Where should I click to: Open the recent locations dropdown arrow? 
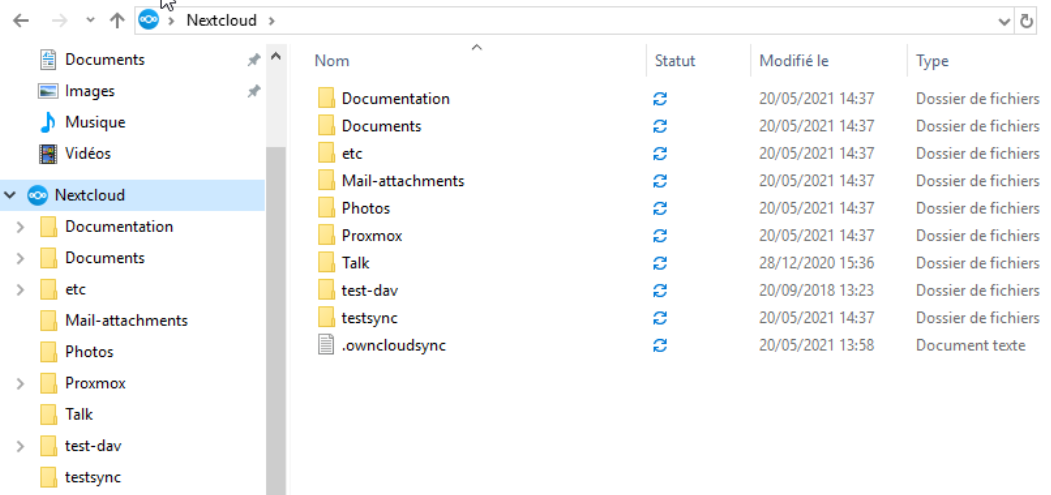point(89,20)
